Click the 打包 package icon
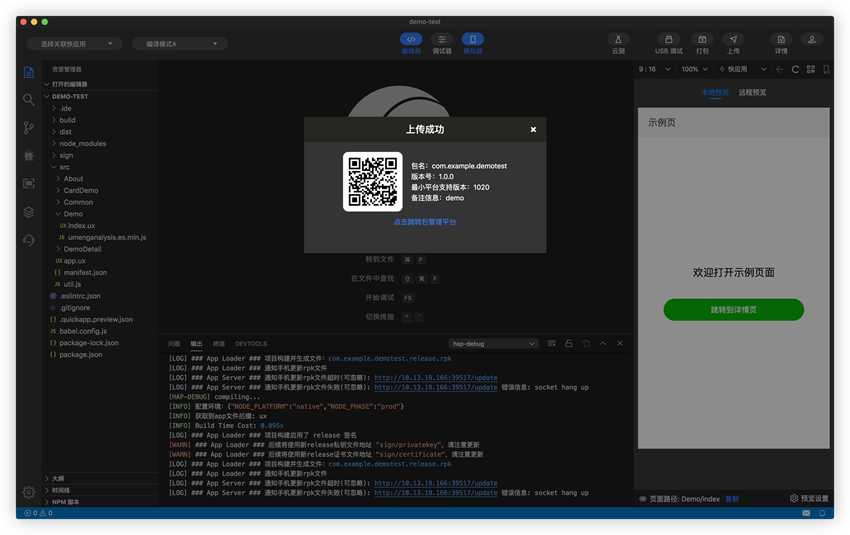 click(702, 41)
